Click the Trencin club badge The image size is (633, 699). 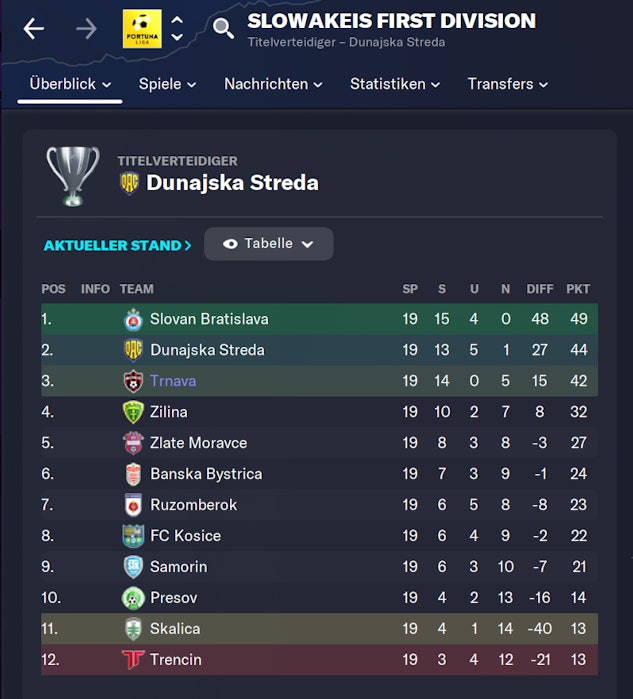click(133, 660)
